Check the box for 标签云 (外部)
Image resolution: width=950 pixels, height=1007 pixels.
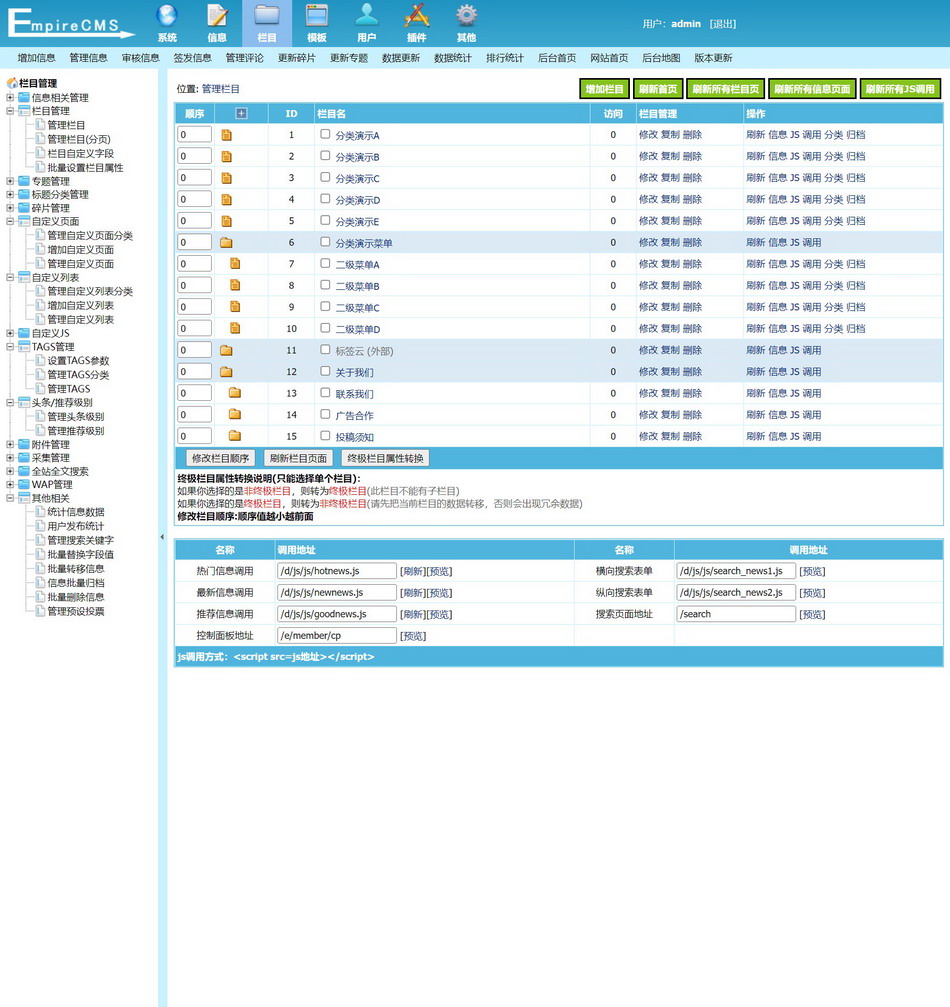pos(325,350)
